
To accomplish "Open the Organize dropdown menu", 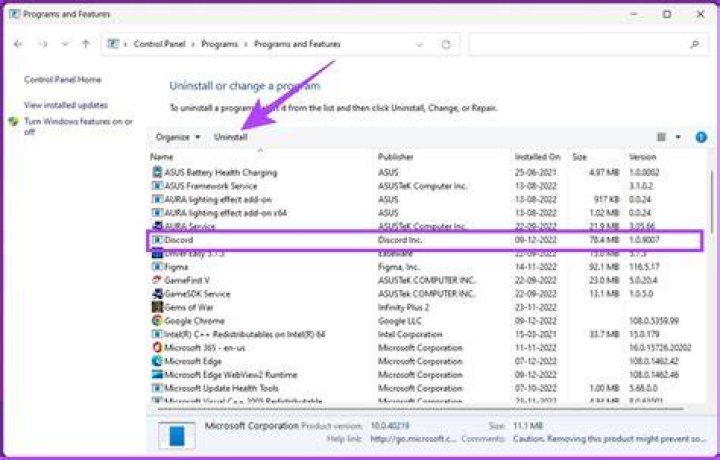I will tap(178, 137).
